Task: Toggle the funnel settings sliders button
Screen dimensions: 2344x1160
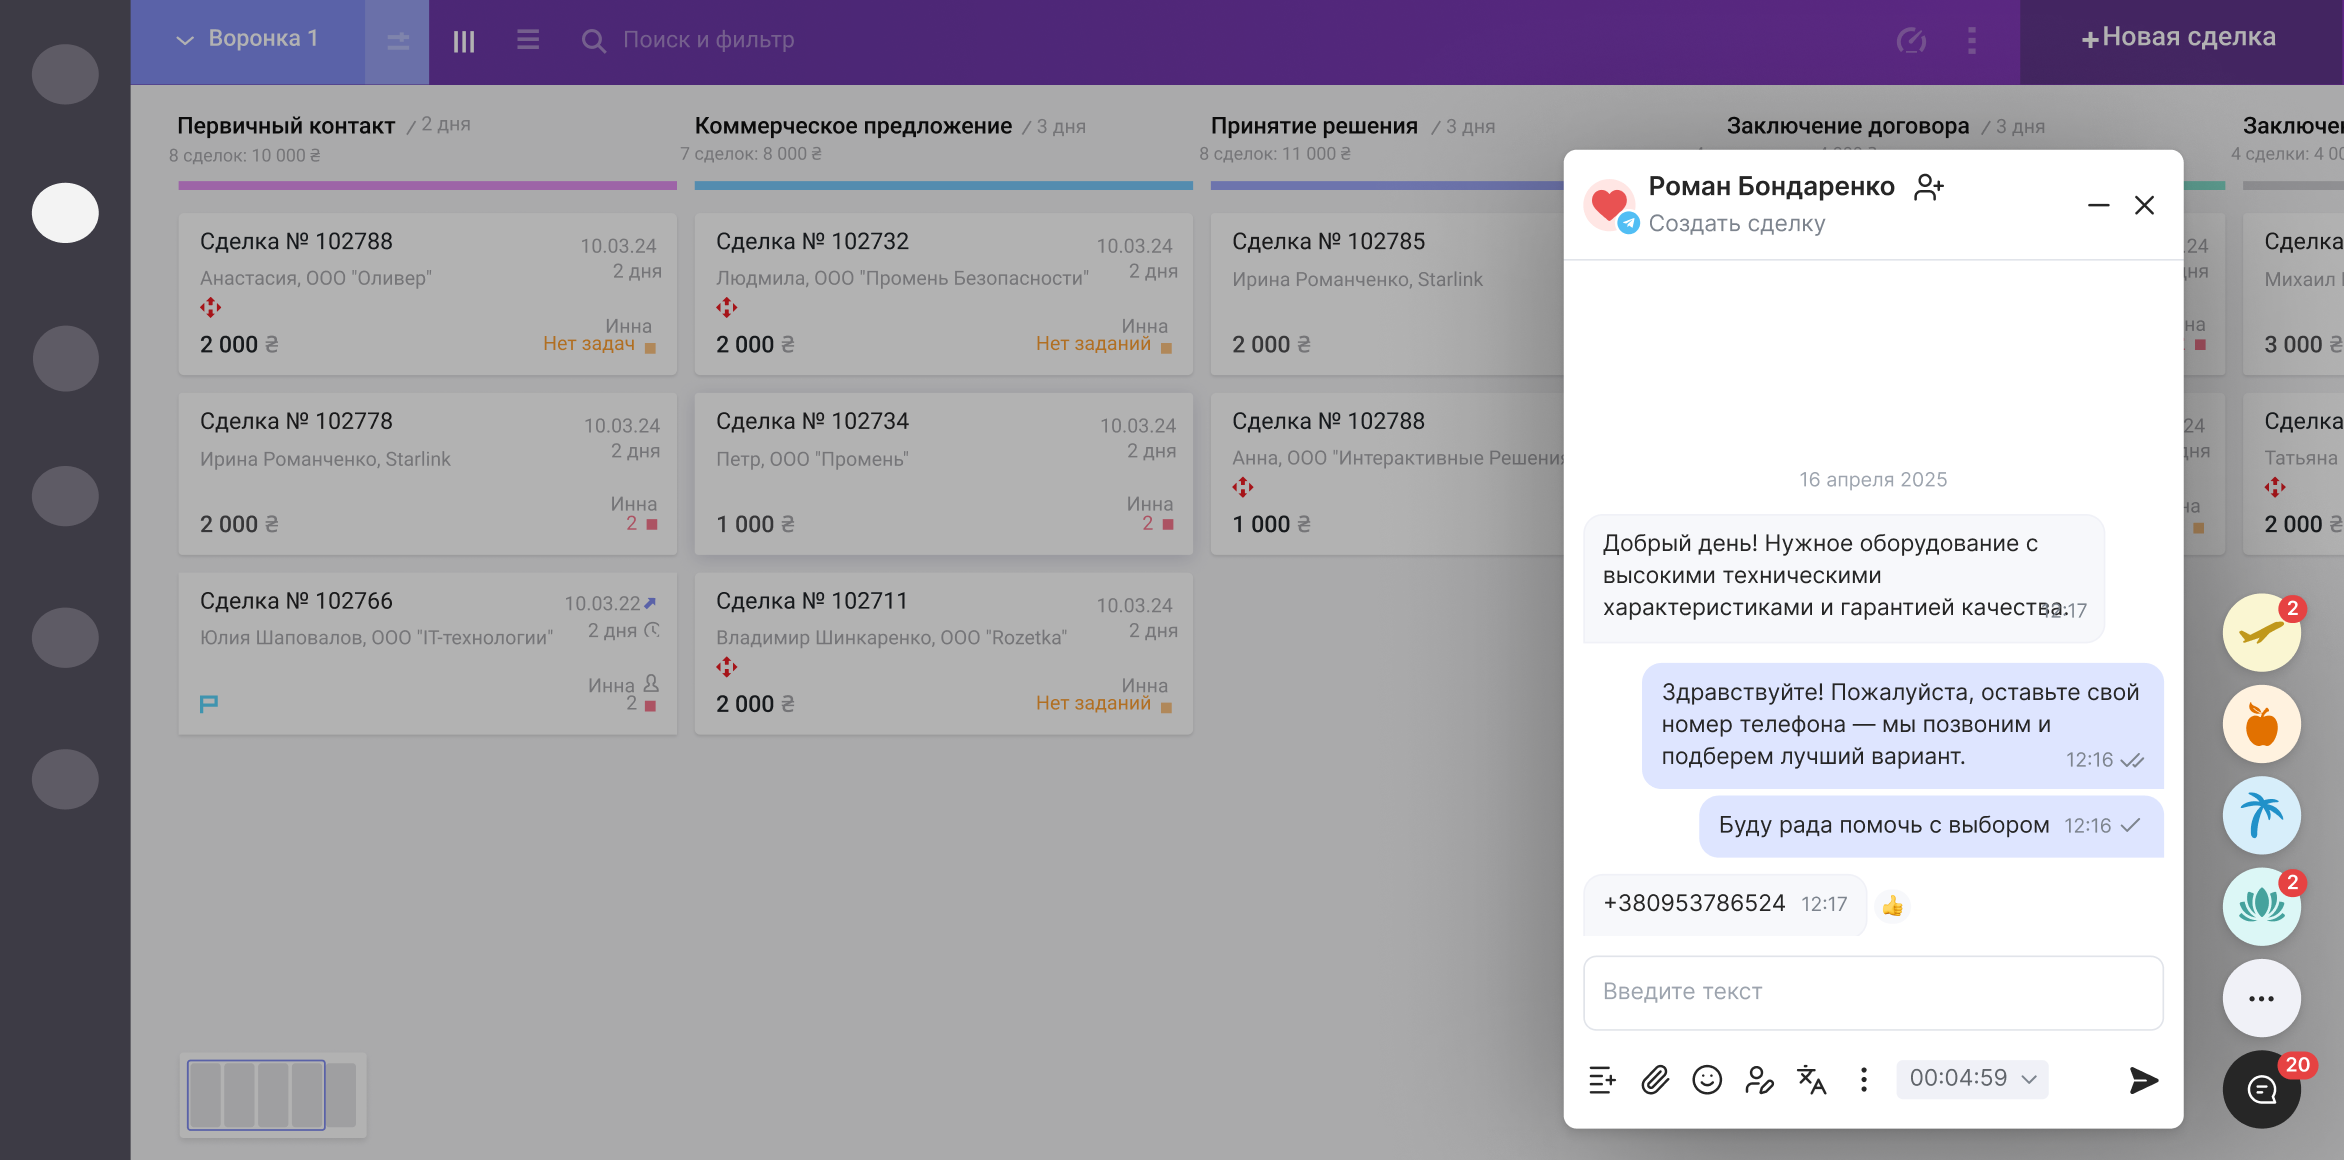Action: pos(398,41)
